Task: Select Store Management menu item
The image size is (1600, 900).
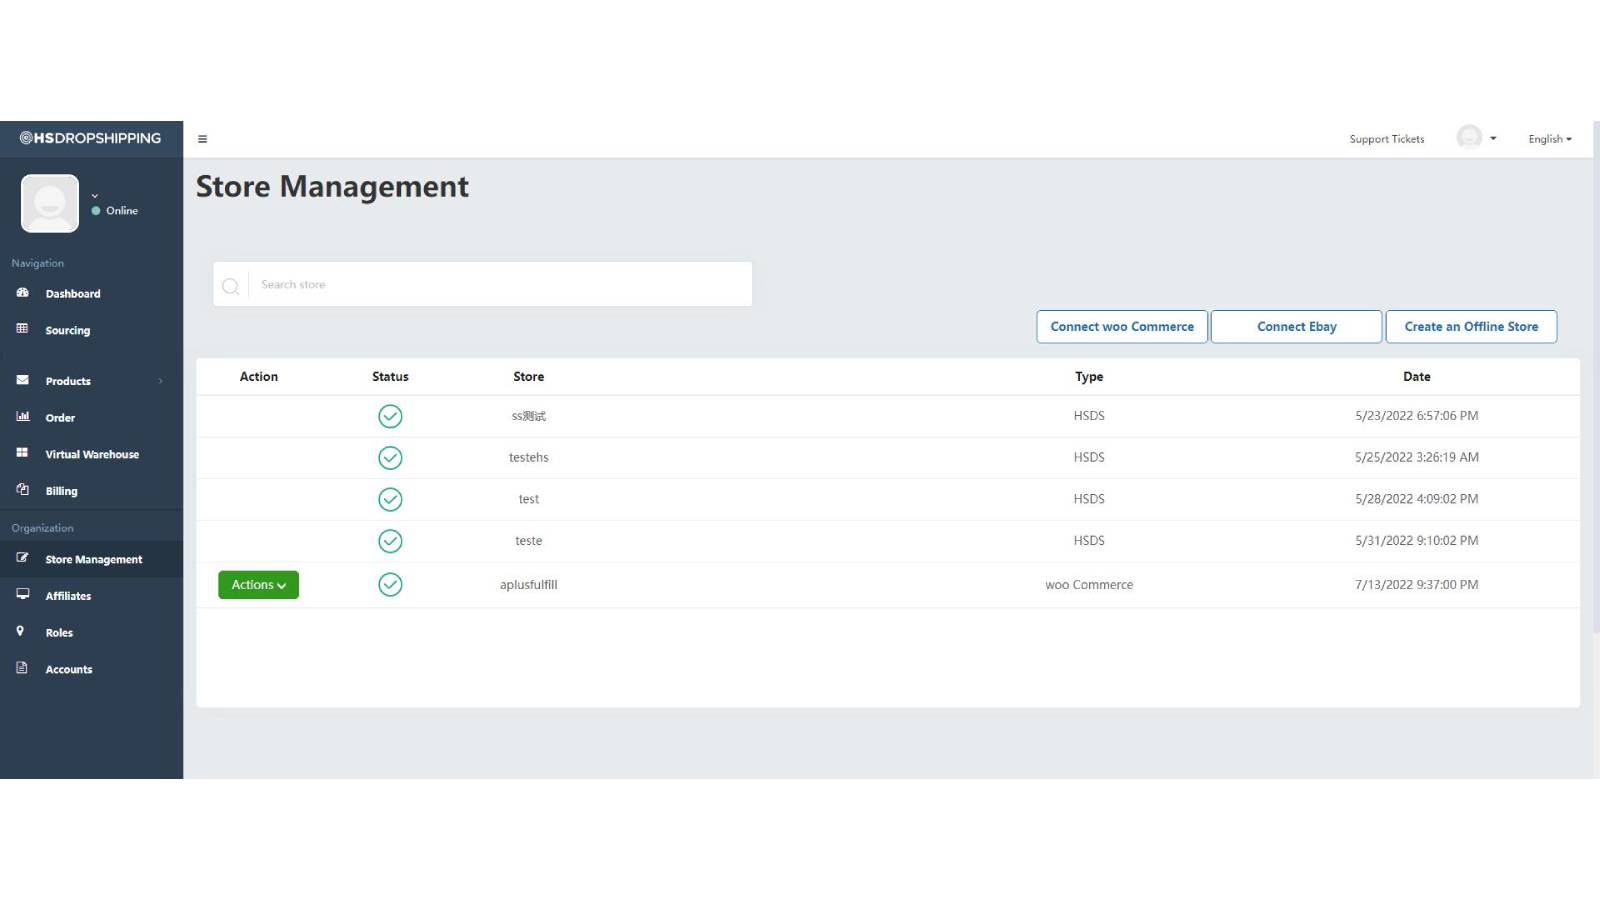Action: point(94,560)
